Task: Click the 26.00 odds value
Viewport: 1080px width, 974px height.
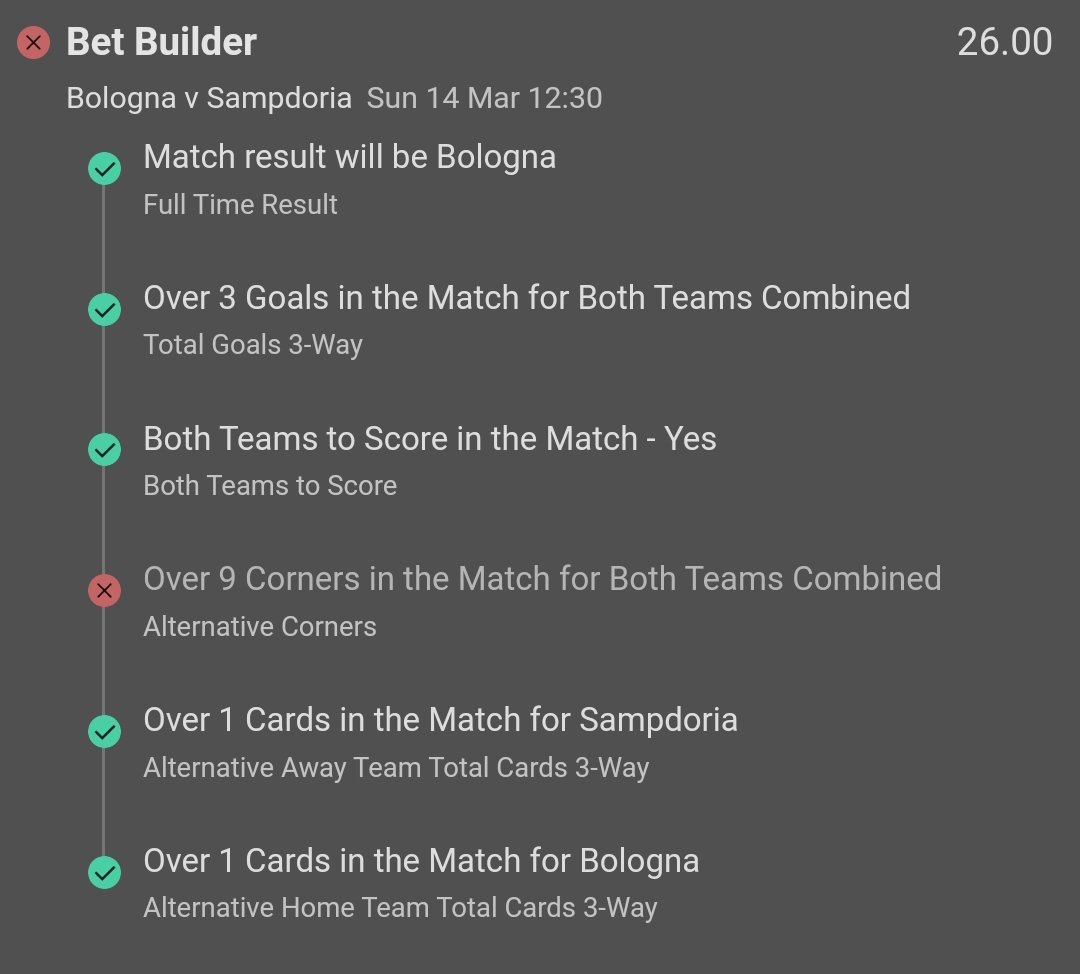Action: (1004, 42)
